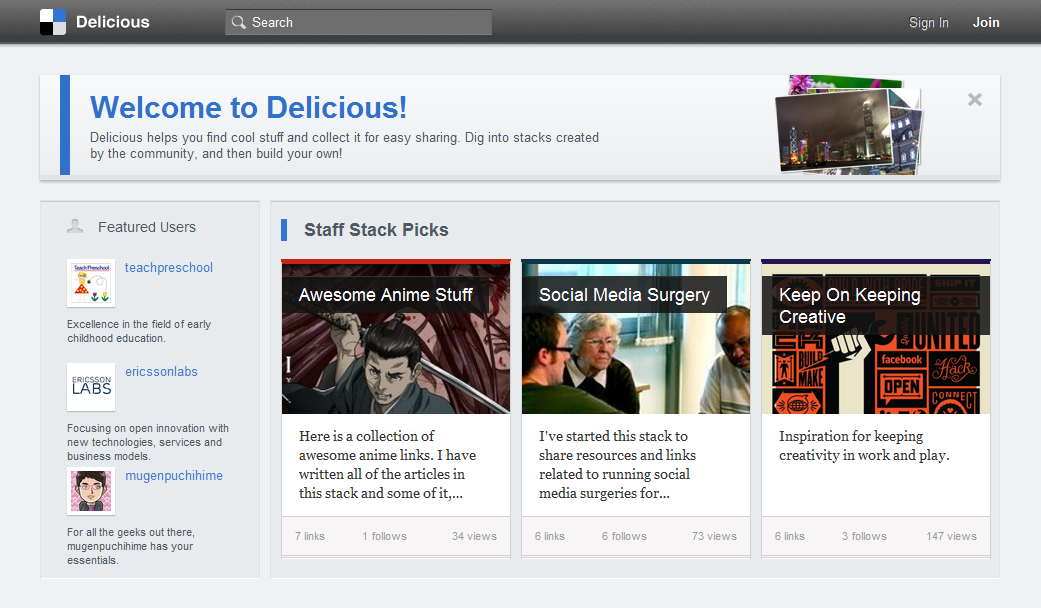Open teachpreschool's avatar image
This screenshot has height=608, width=1041.
[91, 283]
